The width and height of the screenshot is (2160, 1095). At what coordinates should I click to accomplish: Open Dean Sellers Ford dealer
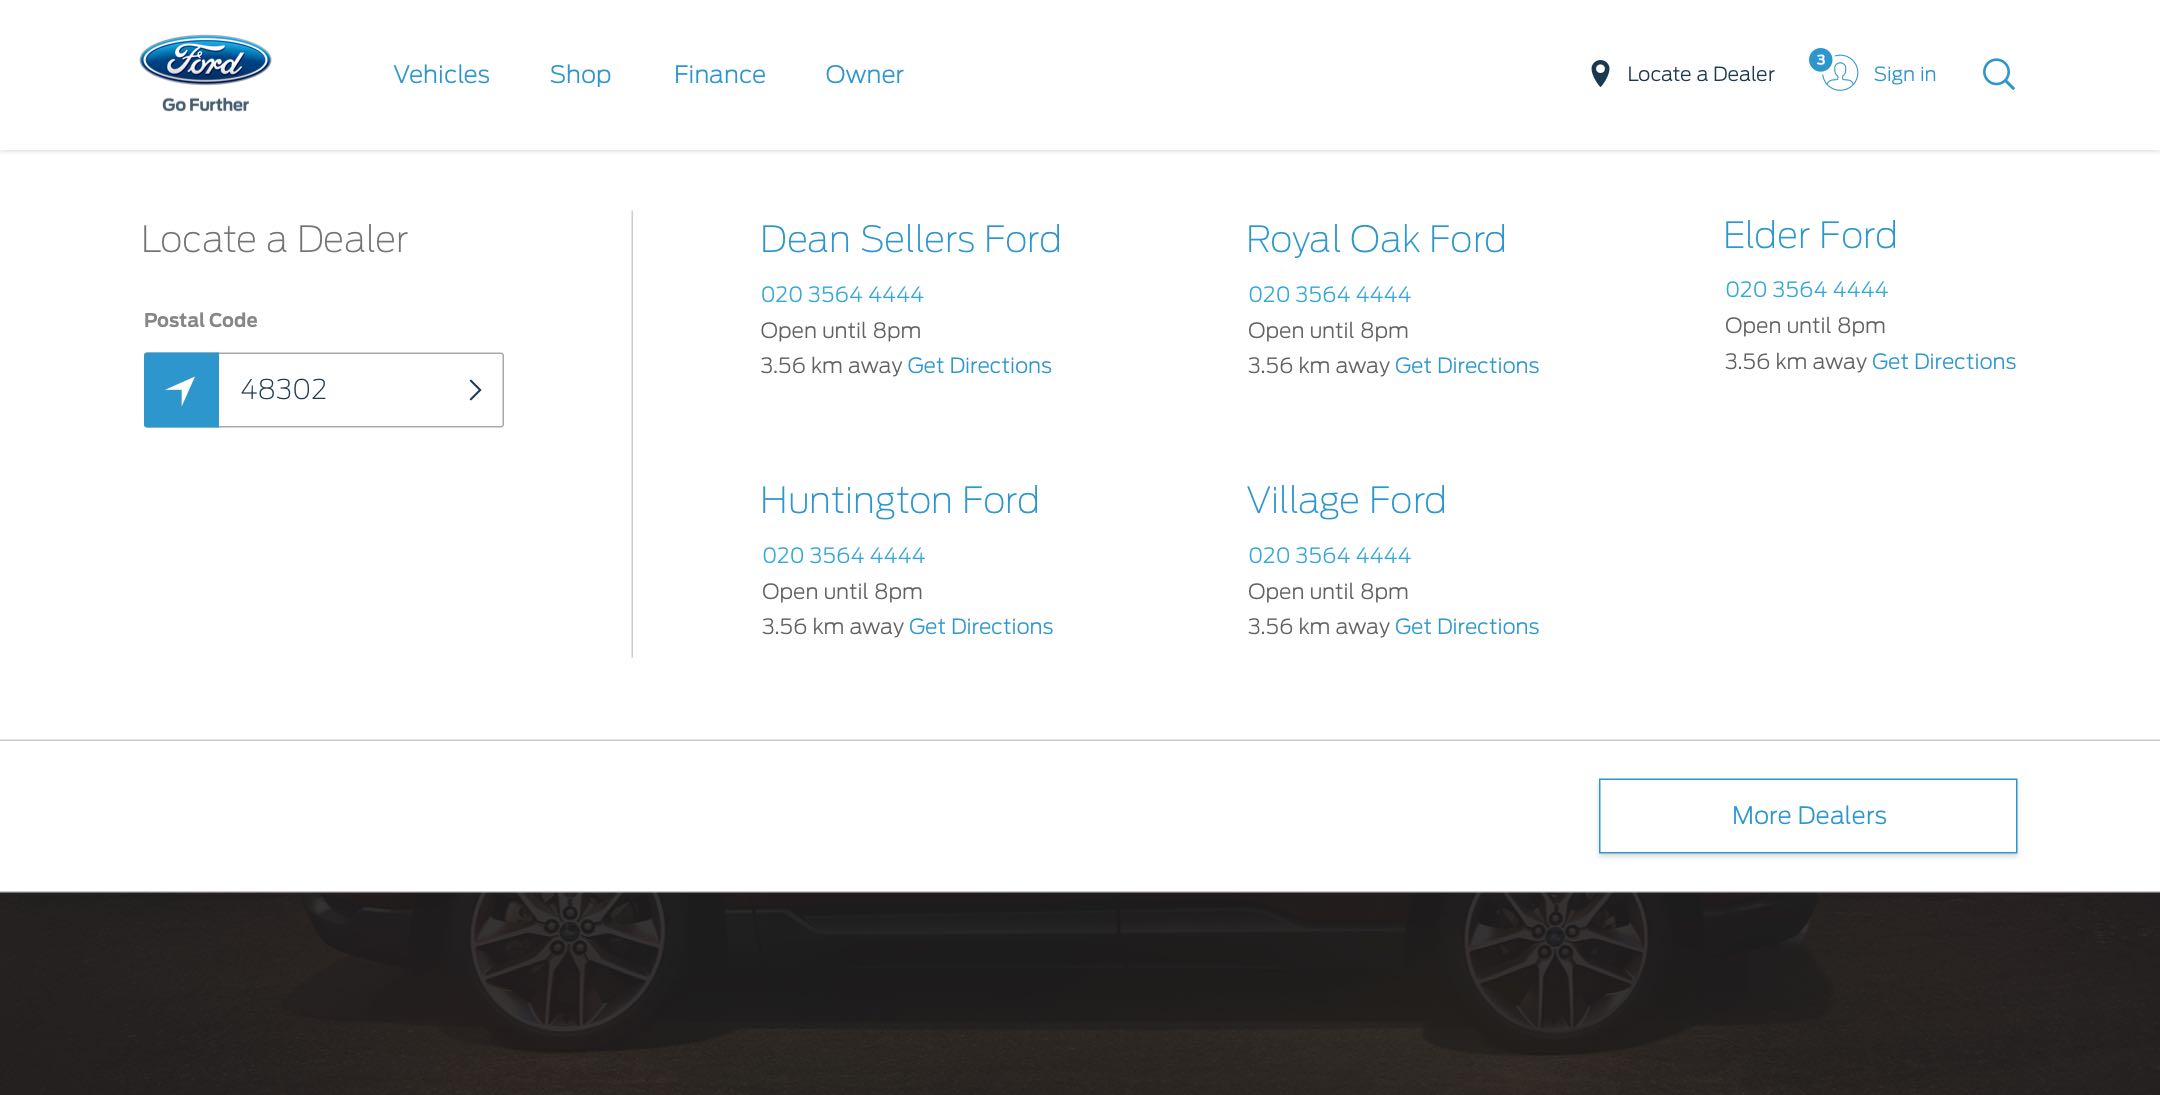tap(910, 239)
